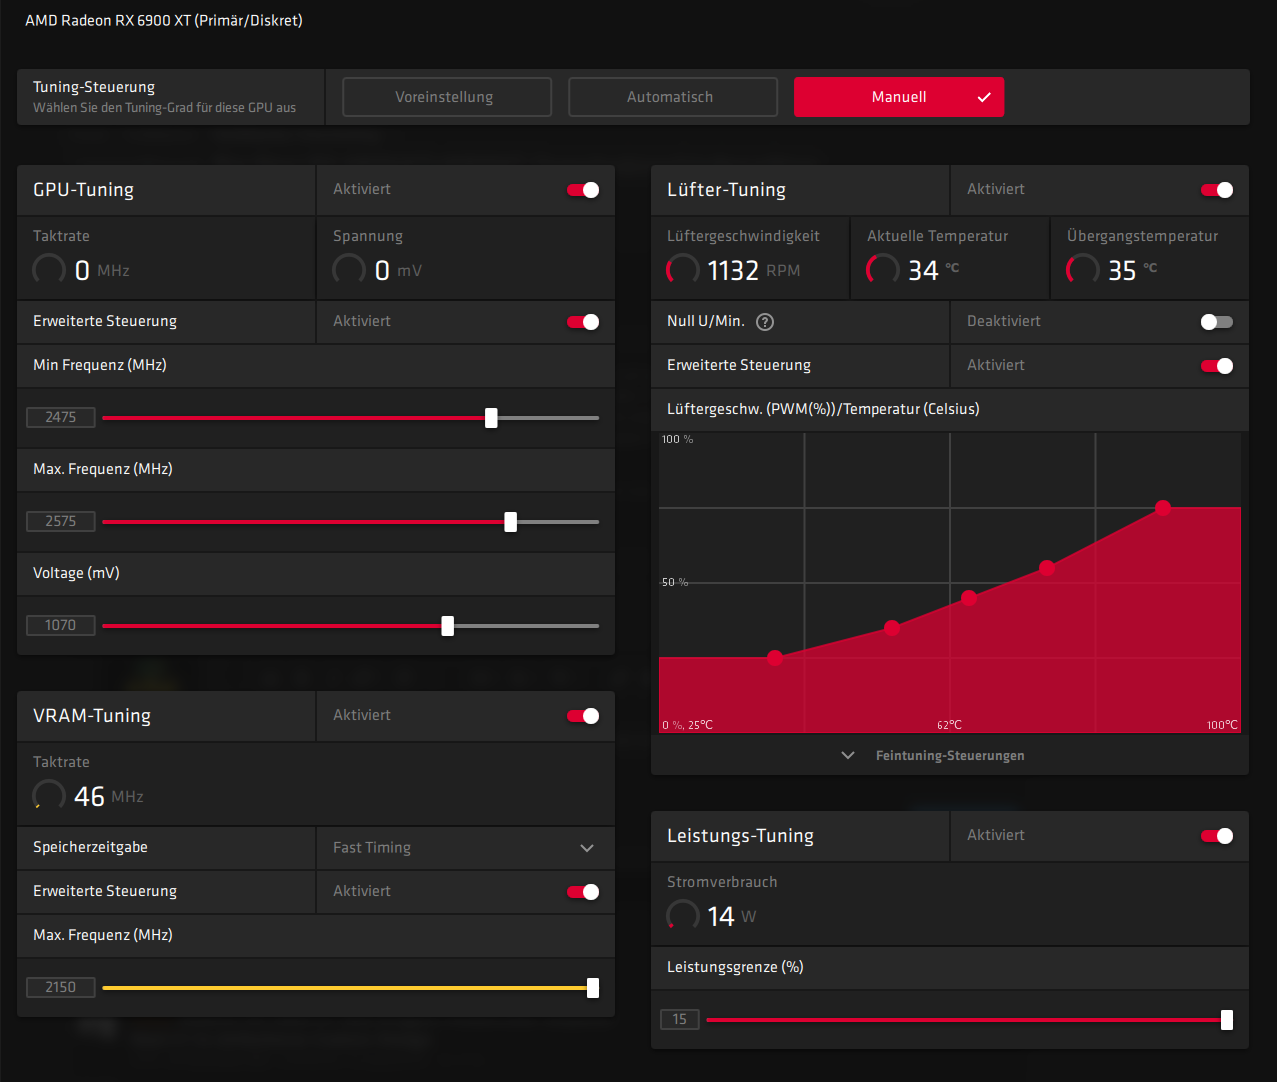Toggle the GPU-Tuning switch off
The width and height of the screenshot is (1277, 1082).
[x=583, y=190]
